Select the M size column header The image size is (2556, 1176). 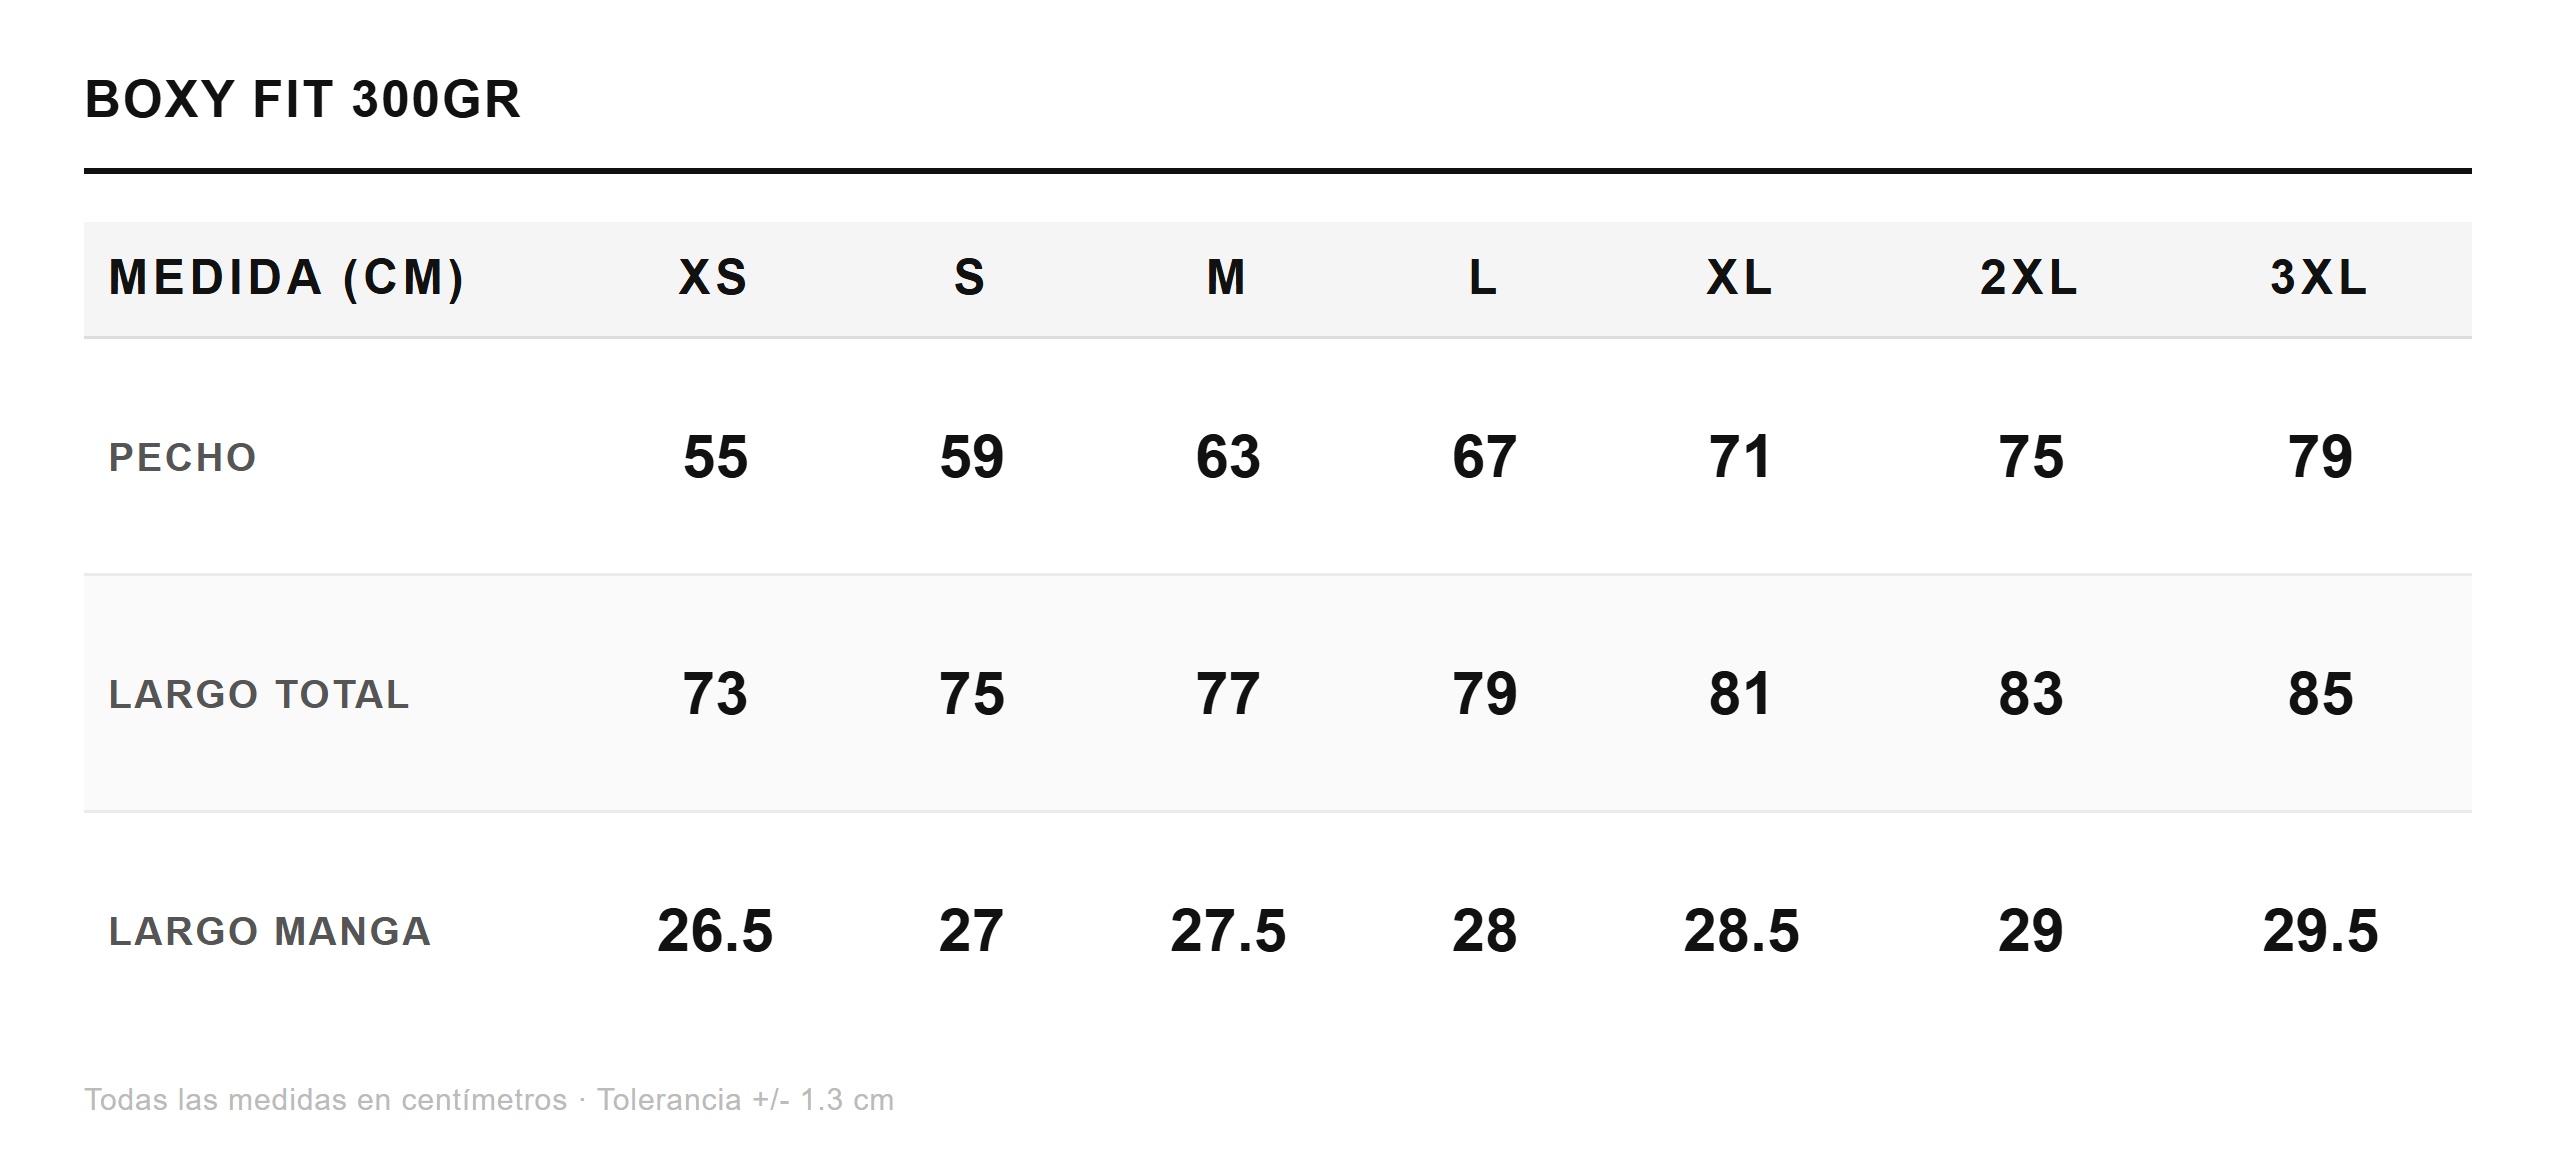coord(1227,277)
